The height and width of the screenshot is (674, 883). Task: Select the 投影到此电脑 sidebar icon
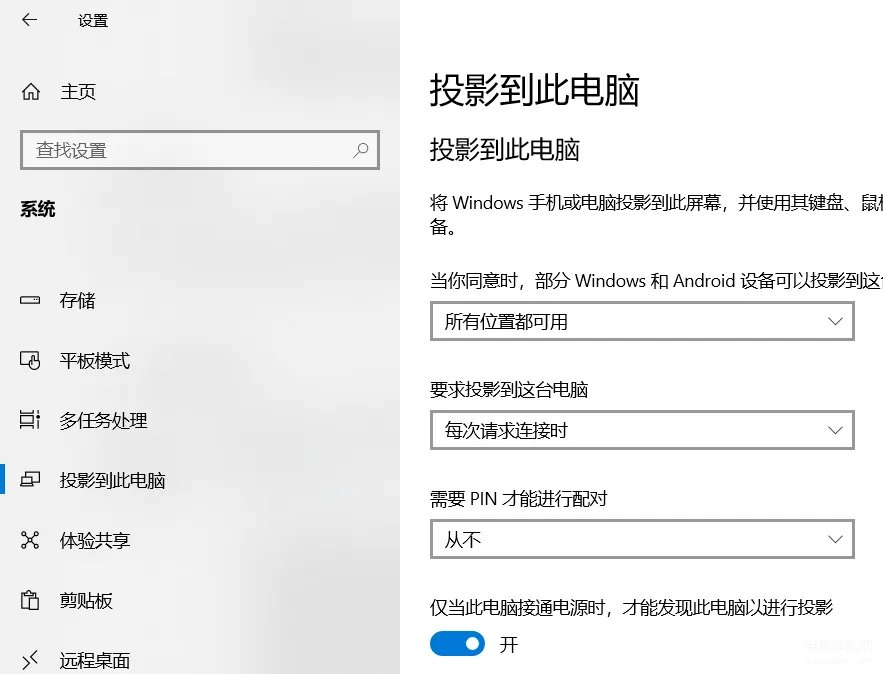[31, 480]
